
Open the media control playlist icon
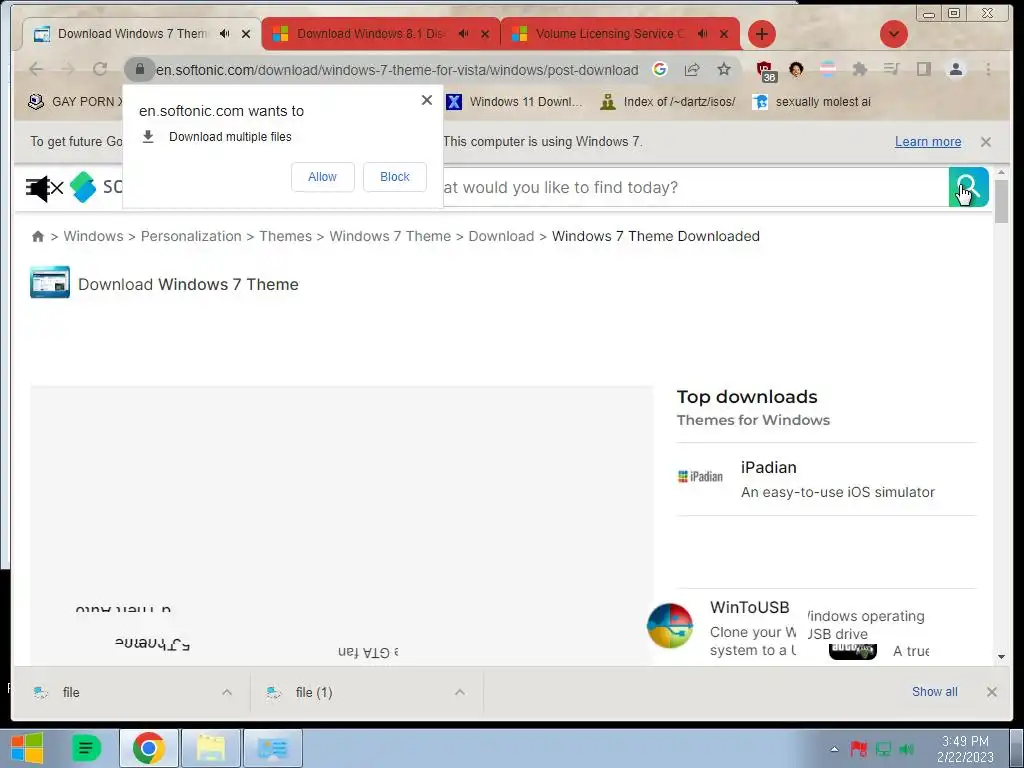click(891, 69)
